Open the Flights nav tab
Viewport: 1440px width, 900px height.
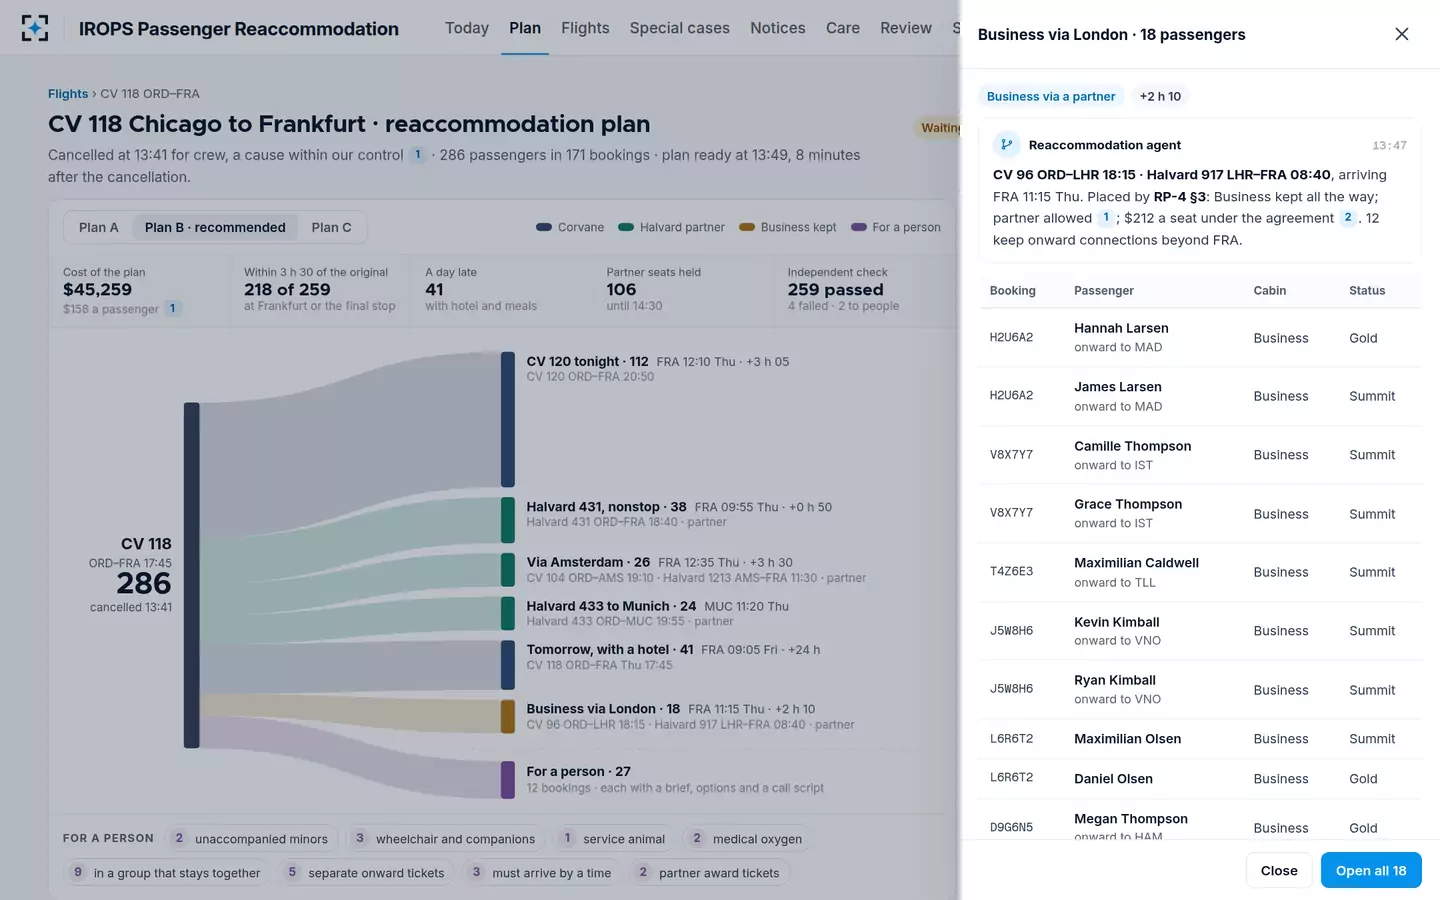[585, 28]
